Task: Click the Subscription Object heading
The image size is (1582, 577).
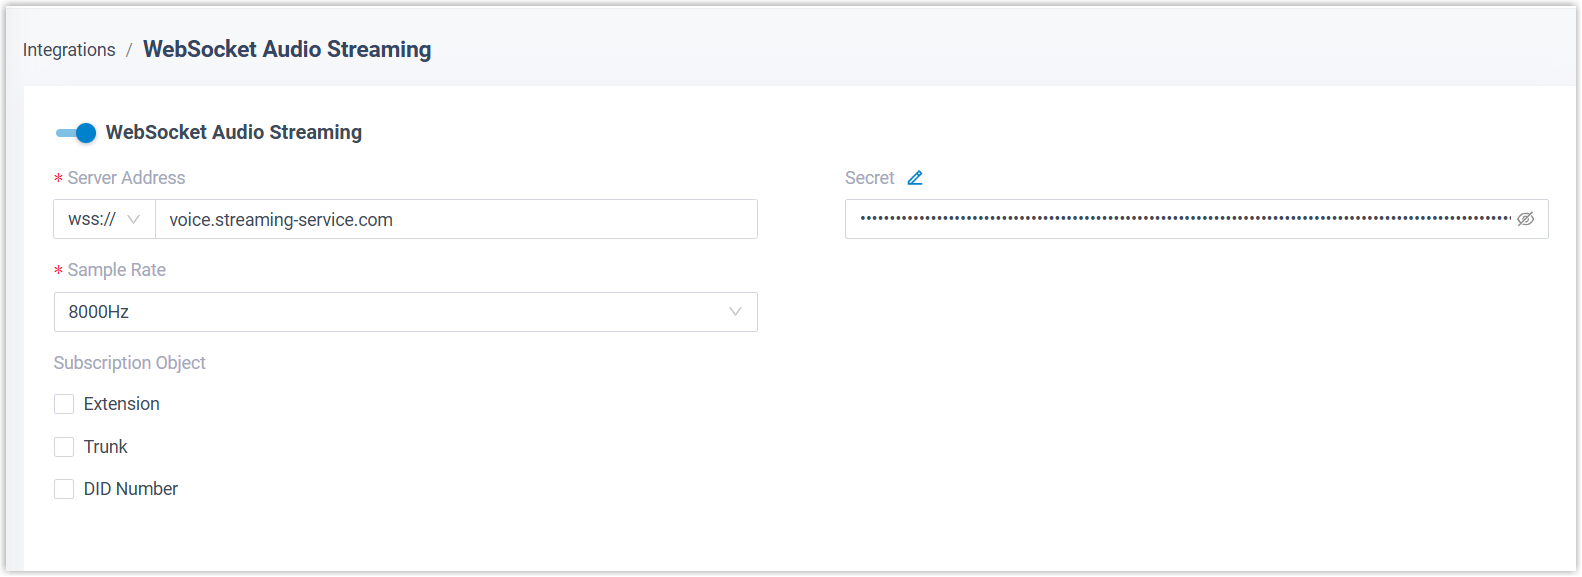Action: (130, 363)
